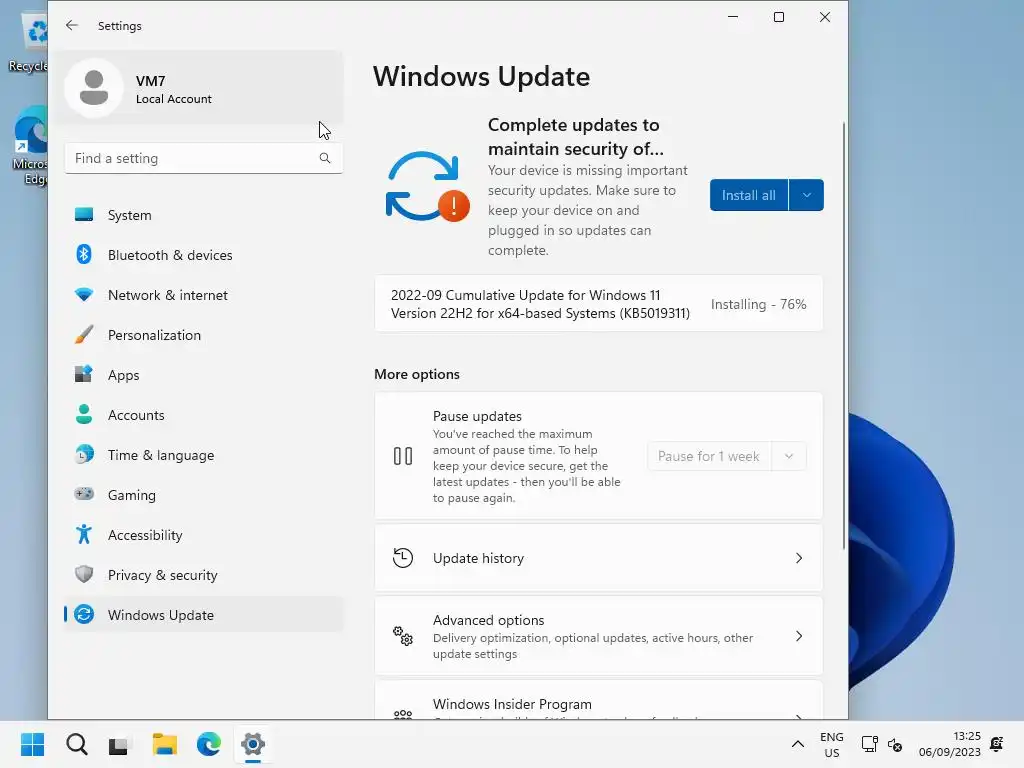Viewport: 1024px width, 768px height.
Task: Click the ENG US language indicator
Action: tap(831, 744)
